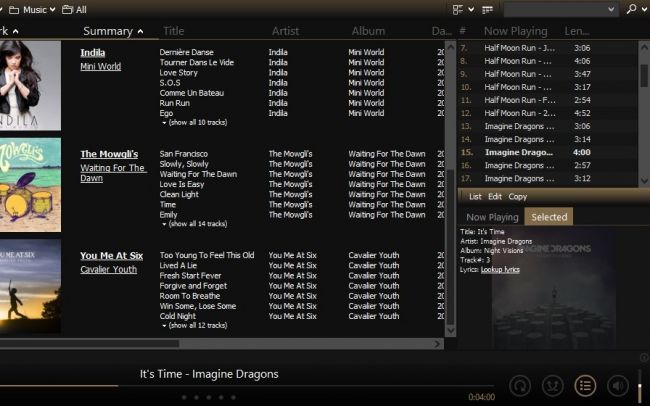Open the Music library dropdown
The height and width of the screenshot is (406, 650).
38,9
